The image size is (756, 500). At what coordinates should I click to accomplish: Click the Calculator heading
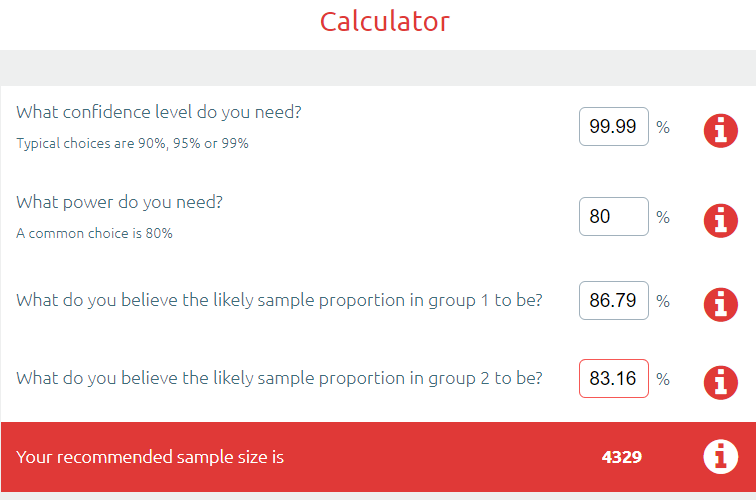[x=385, y=21]
